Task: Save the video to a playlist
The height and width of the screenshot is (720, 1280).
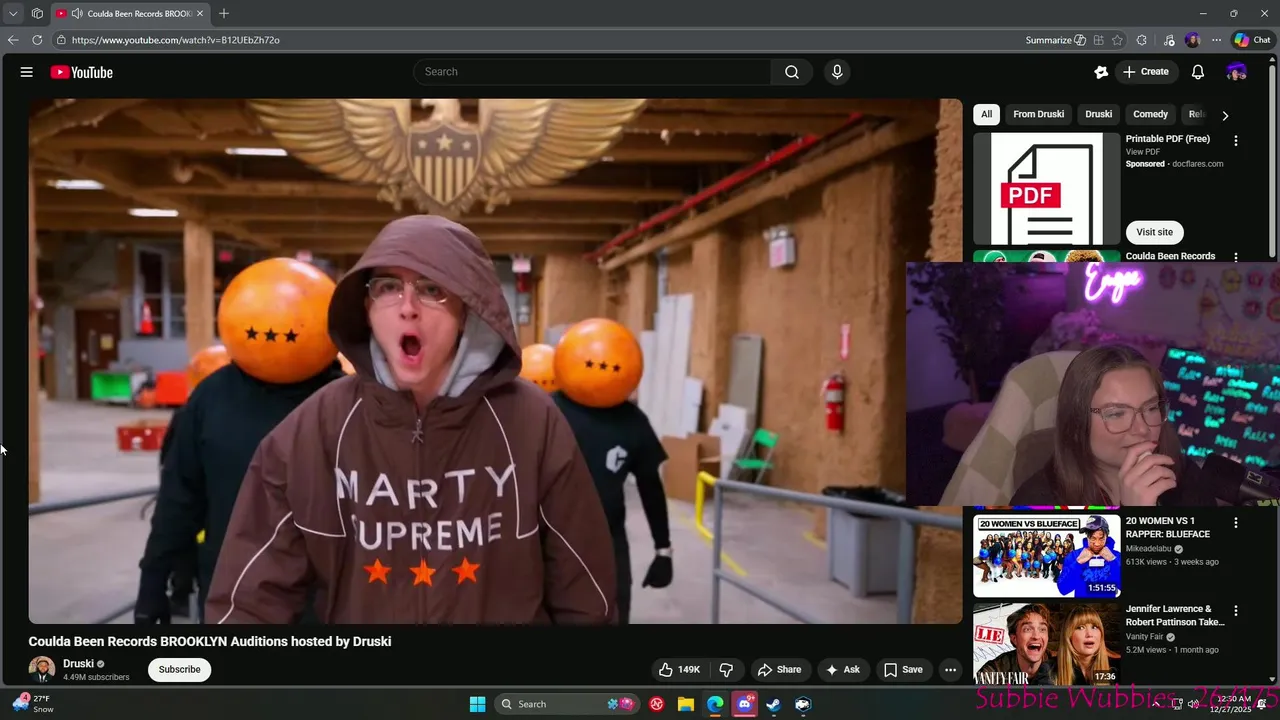Action: (903, 669)
